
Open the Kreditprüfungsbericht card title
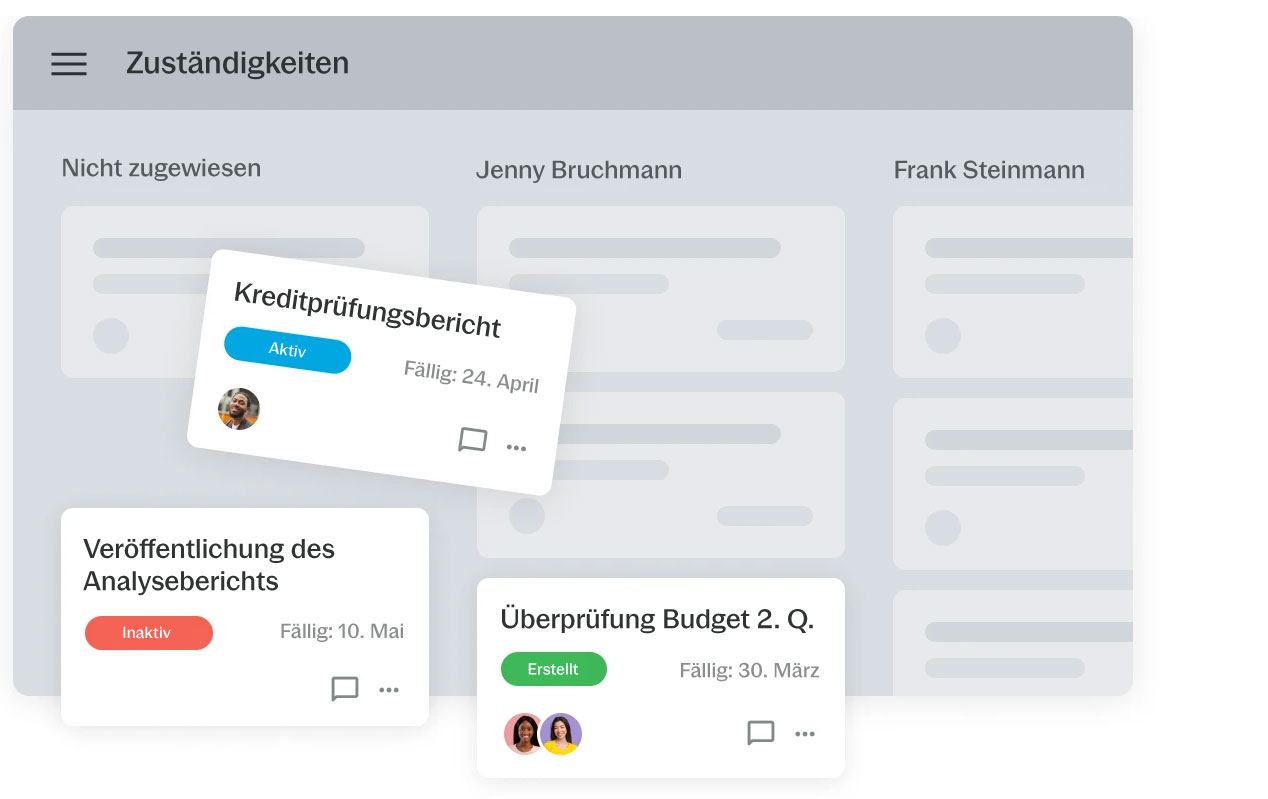pyautogui.click(x=367, y=309)
